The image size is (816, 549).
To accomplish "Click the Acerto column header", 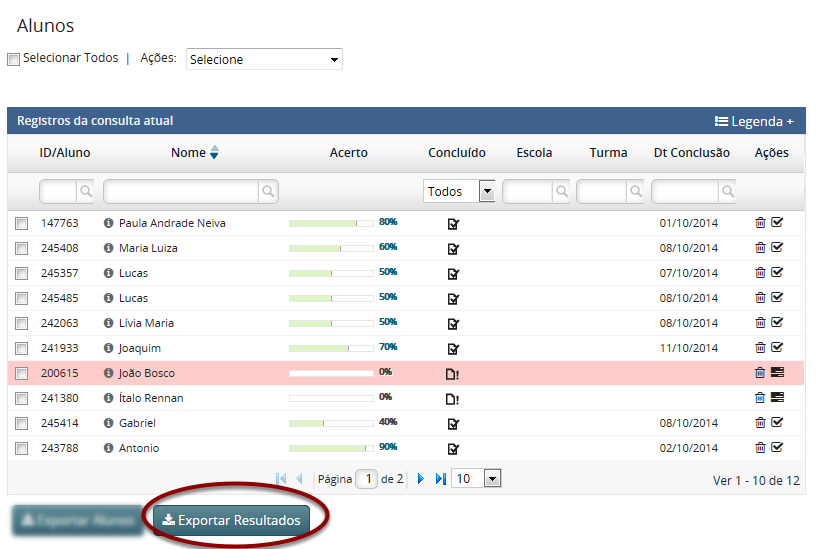I will [348, 153].
